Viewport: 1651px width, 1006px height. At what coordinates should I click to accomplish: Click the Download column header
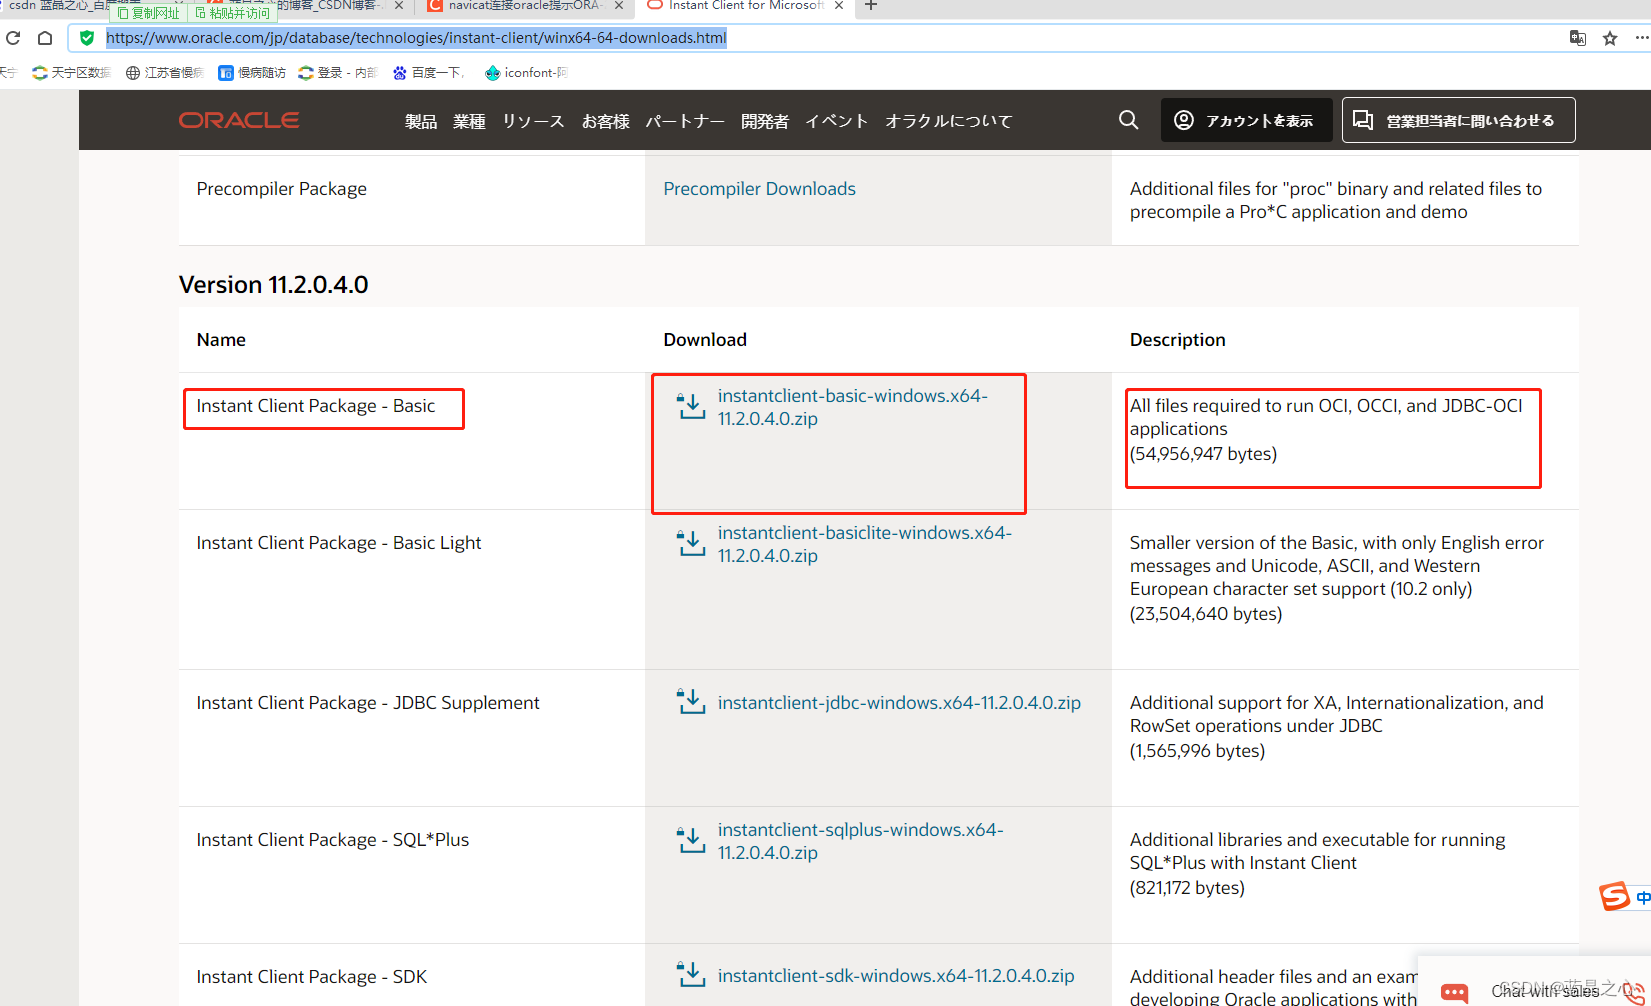pyautogui.click(x=705, y=340)
